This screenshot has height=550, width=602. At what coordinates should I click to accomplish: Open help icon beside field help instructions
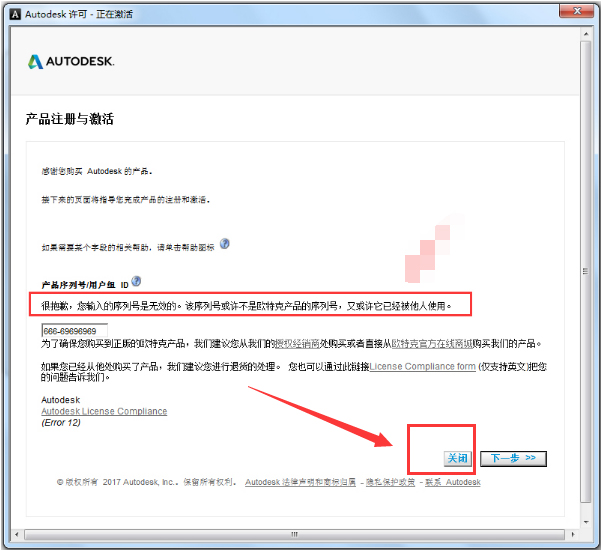click(x=225, y=244)
